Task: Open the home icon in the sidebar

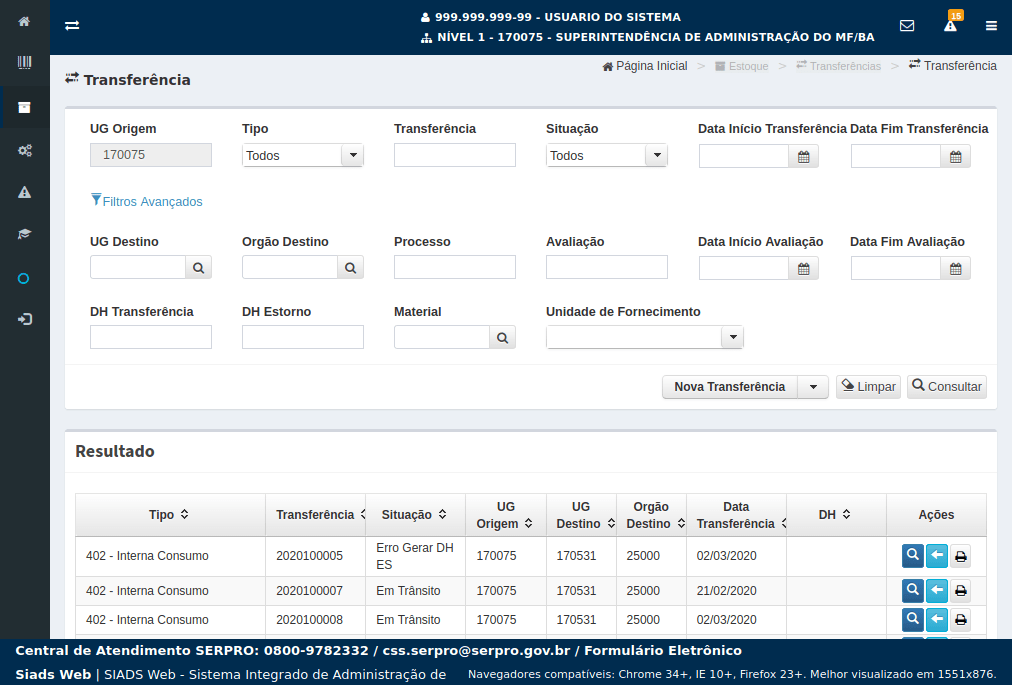Action: 24,21
